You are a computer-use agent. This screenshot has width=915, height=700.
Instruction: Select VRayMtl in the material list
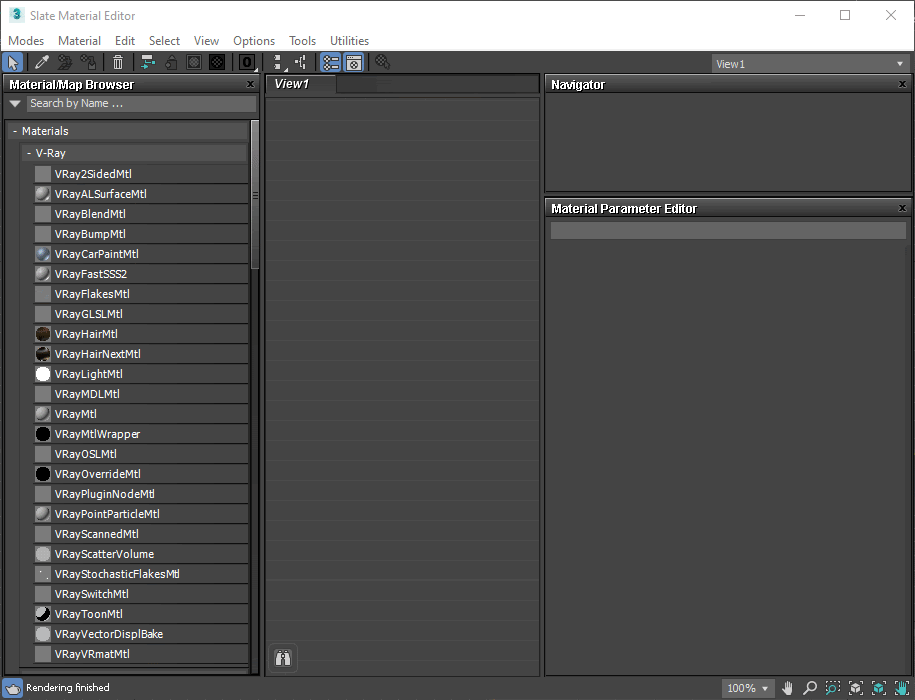(76, 414)
